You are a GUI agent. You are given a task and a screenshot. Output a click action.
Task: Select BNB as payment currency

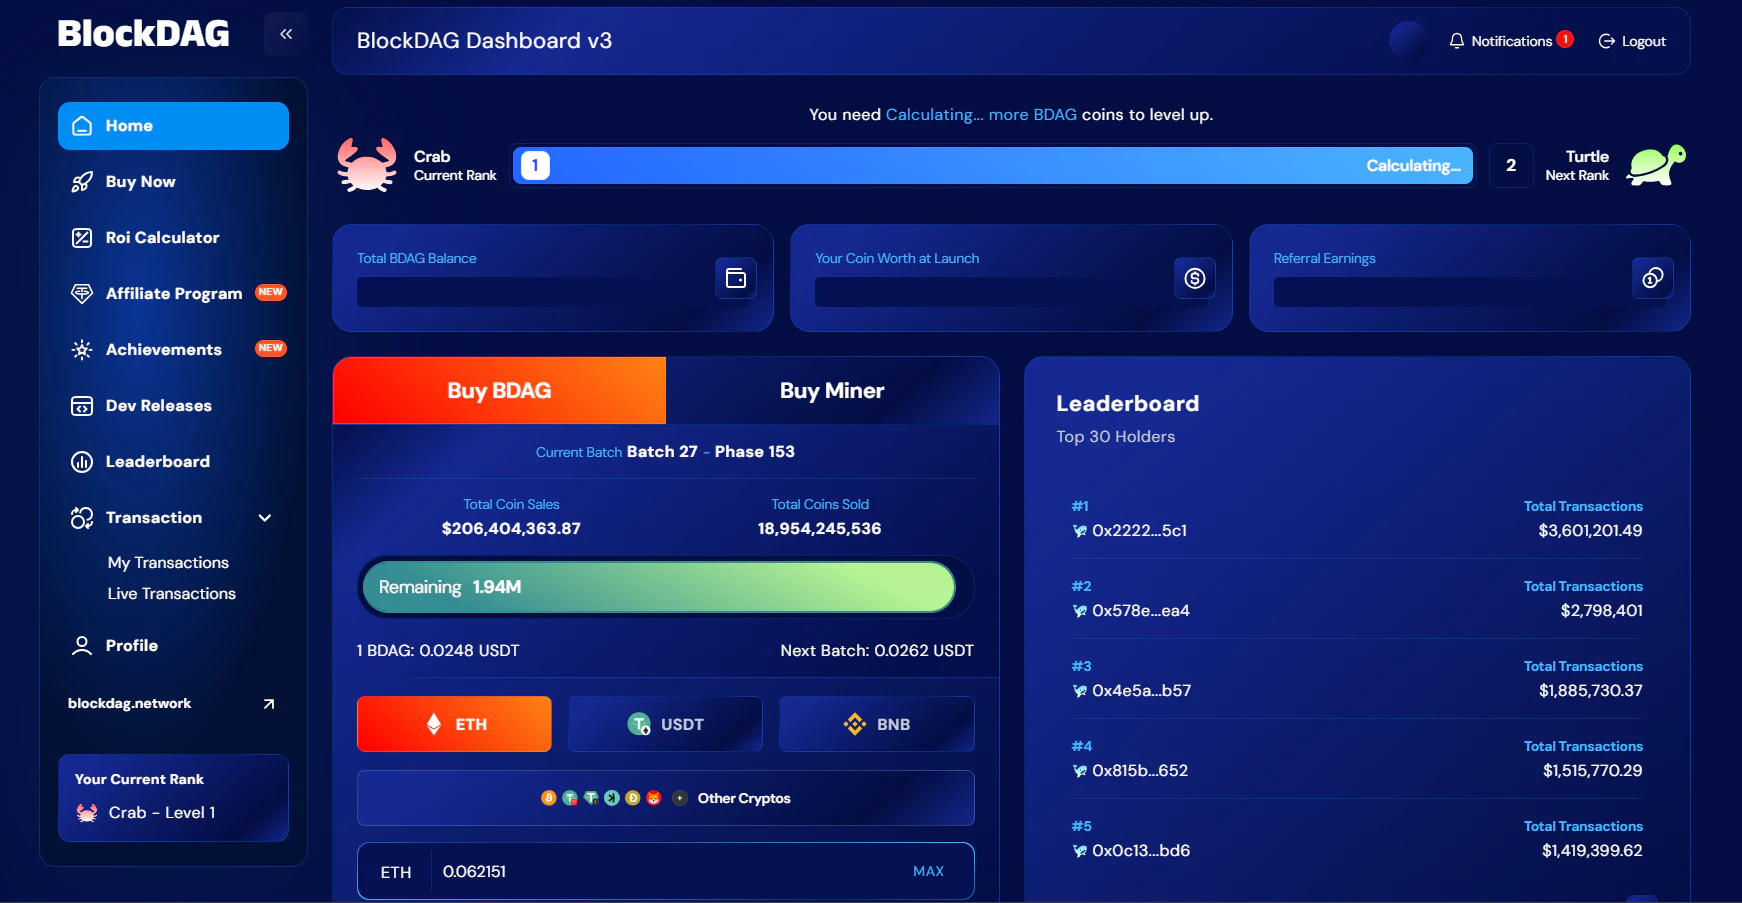877,724
